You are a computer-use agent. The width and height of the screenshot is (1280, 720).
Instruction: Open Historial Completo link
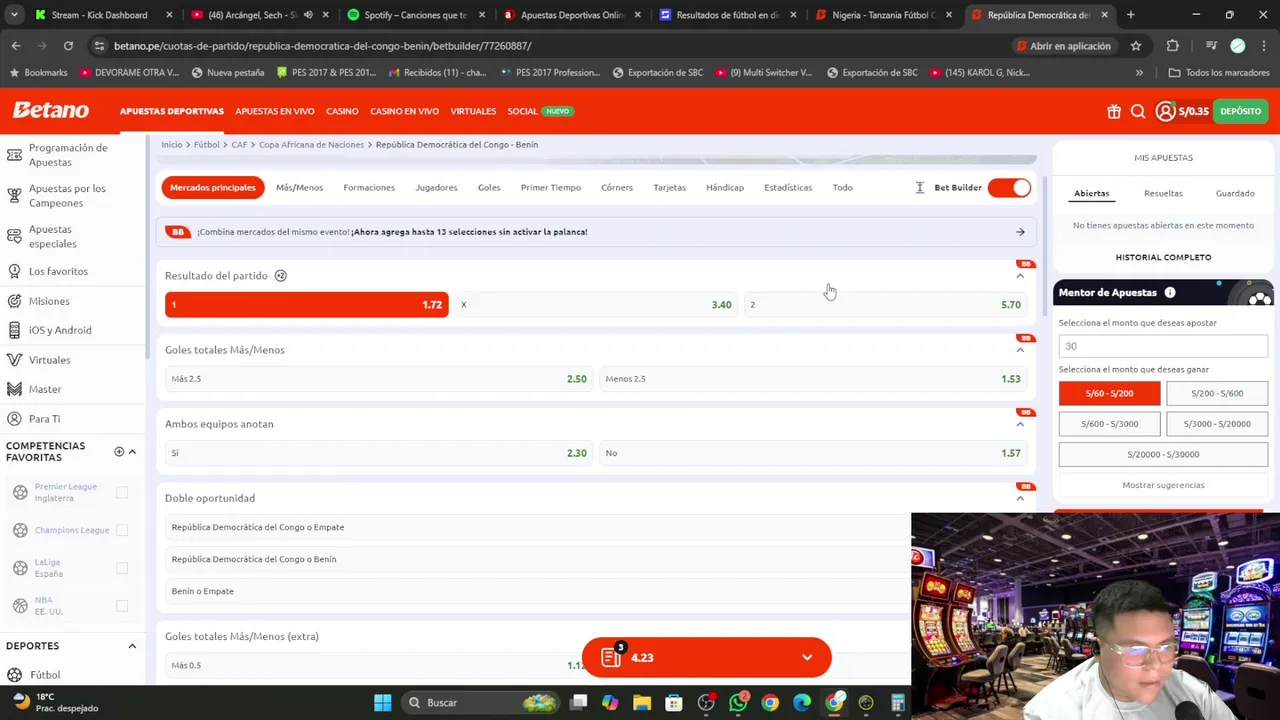(x=1163, y=257)
